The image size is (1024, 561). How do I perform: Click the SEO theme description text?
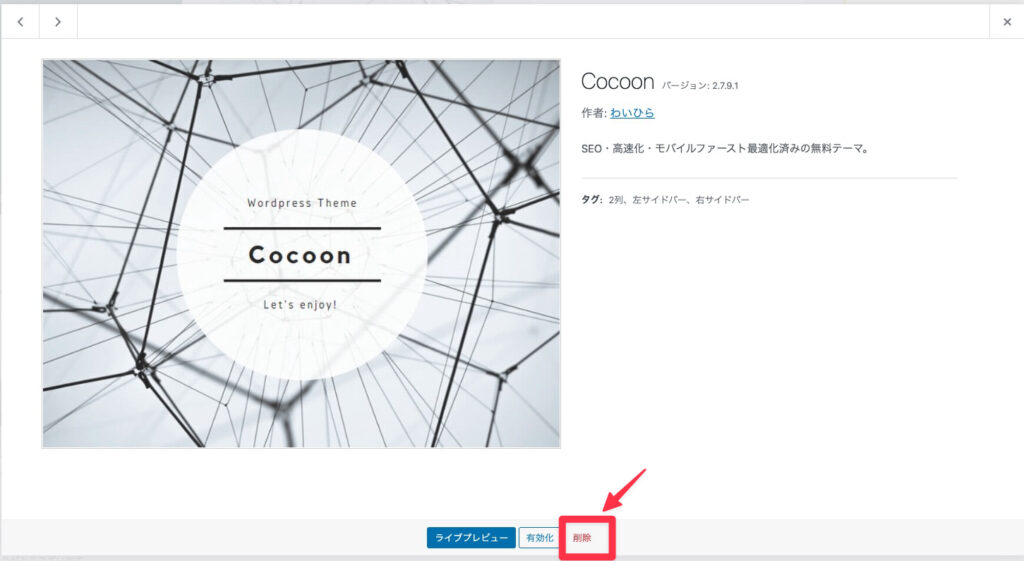[x=724, y=149]
